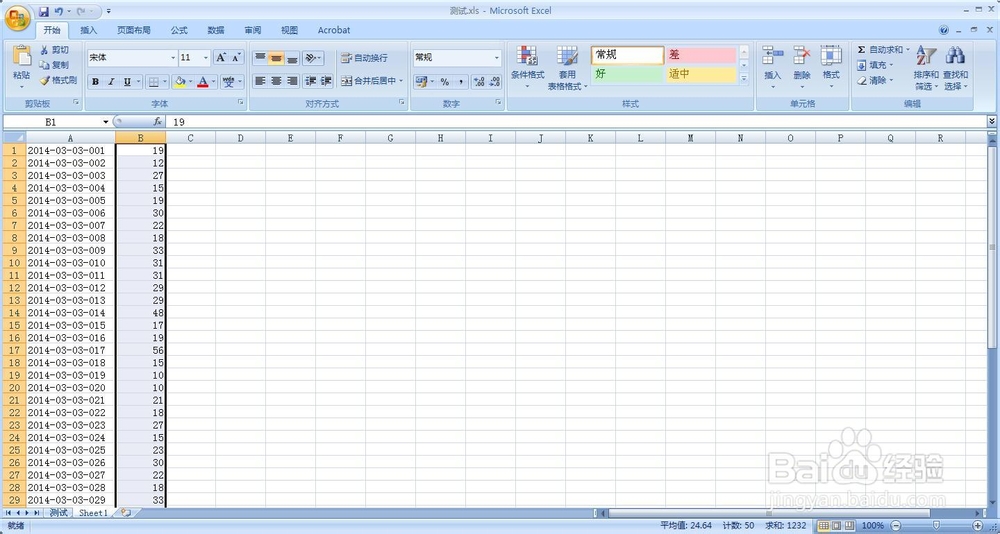
Task: Switch to the 审阅 tab
Action: point(253,30)
